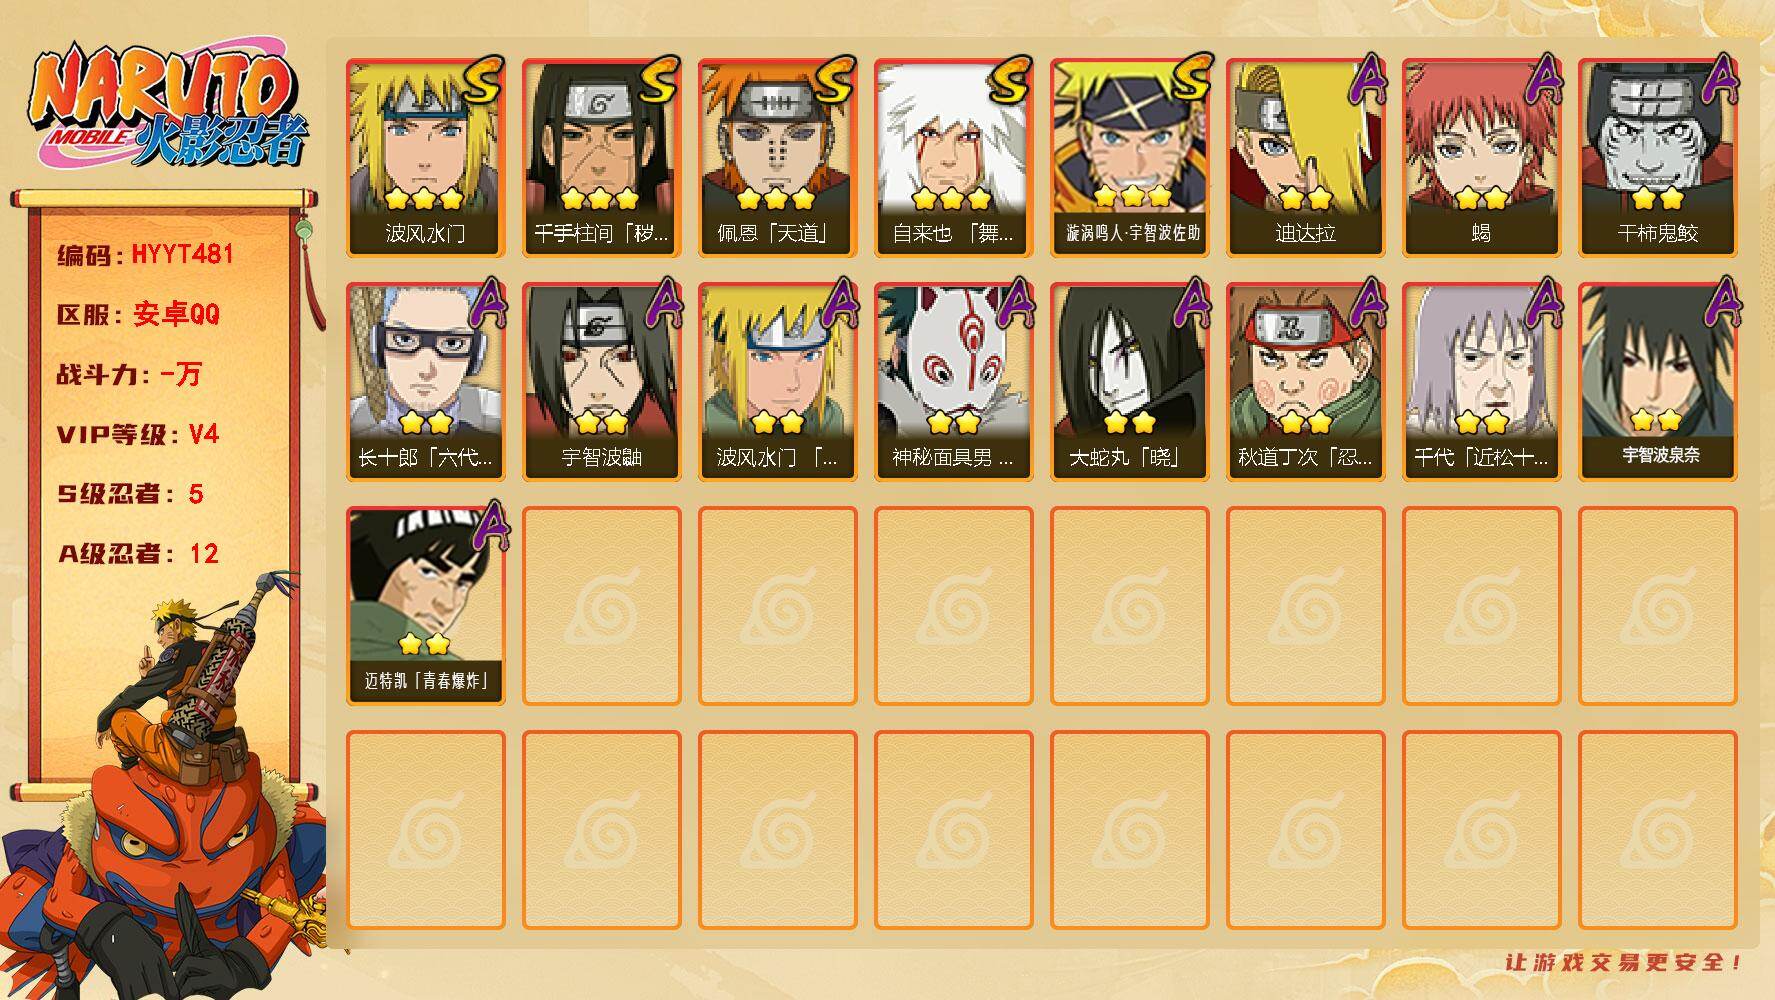
Task: Select the 蝎 ninja card
Action: click(x=1482, y=158)
